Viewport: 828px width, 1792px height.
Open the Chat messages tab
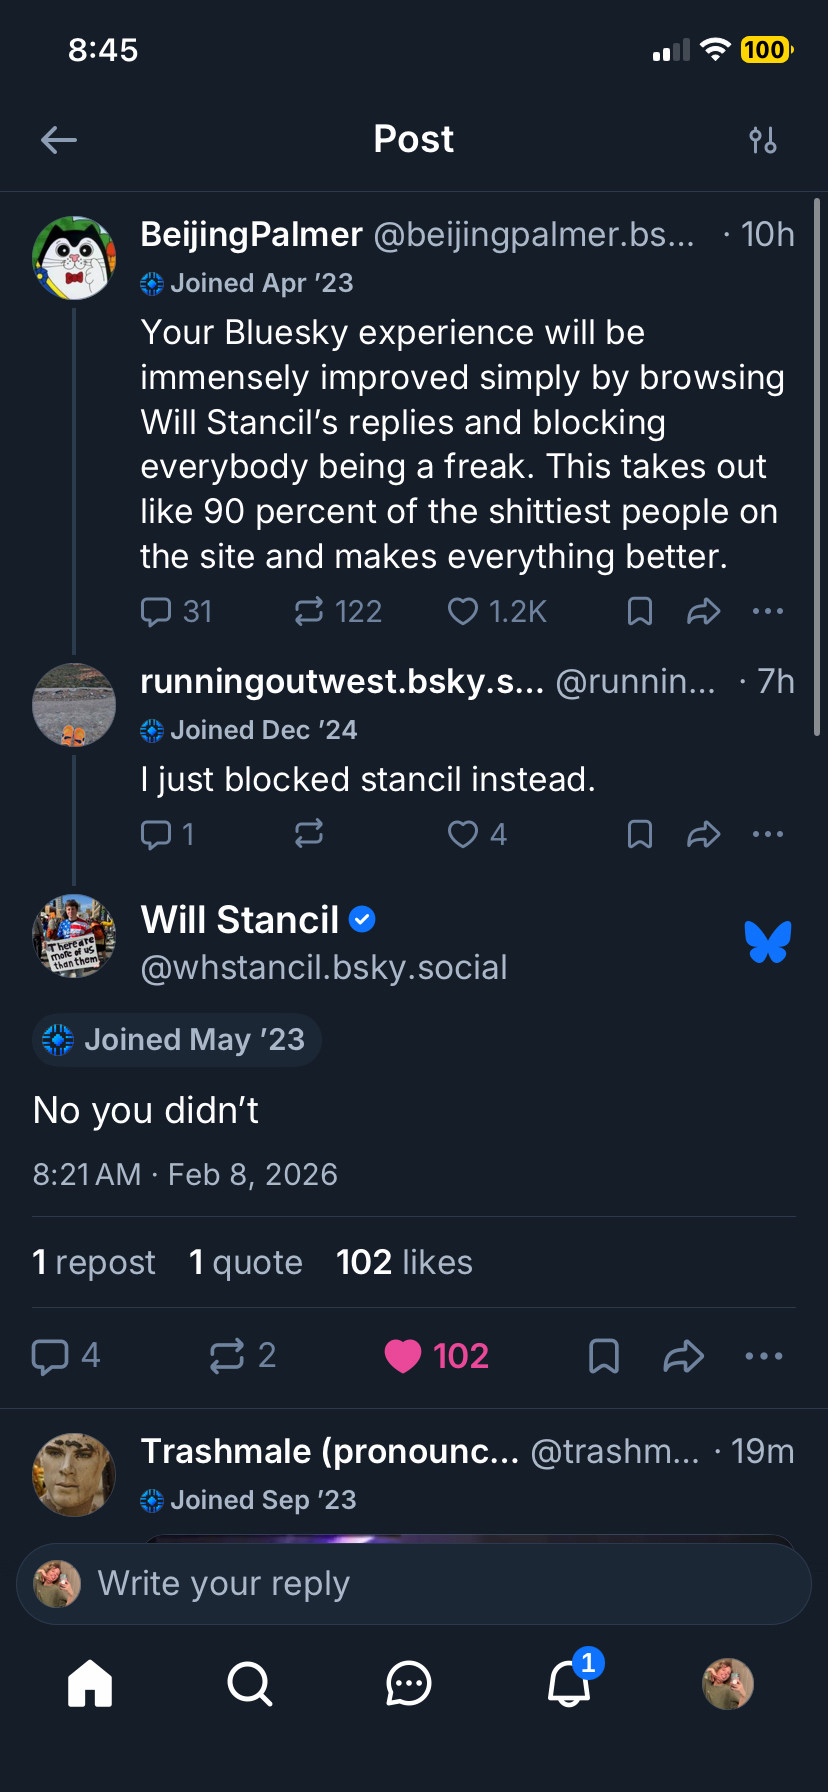(409, 1683)
